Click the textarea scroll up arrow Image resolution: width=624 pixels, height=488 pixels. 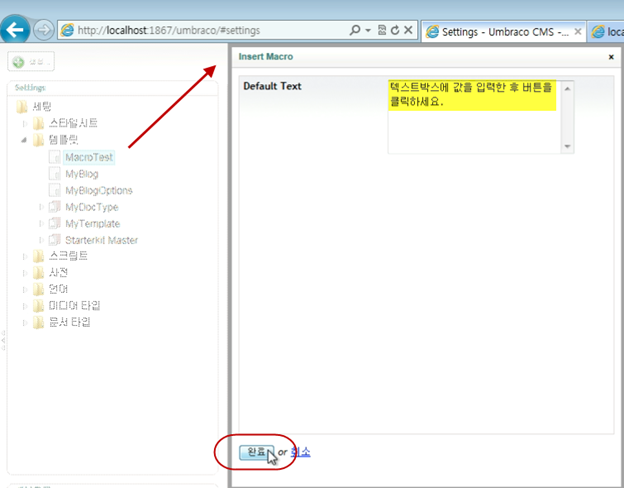[x=567, y=88]
